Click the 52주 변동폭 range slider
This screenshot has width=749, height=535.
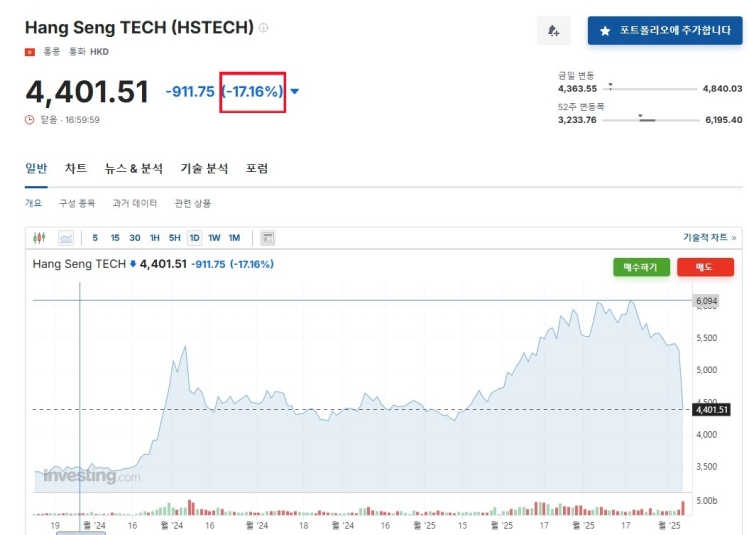click(x=650, y=119)
